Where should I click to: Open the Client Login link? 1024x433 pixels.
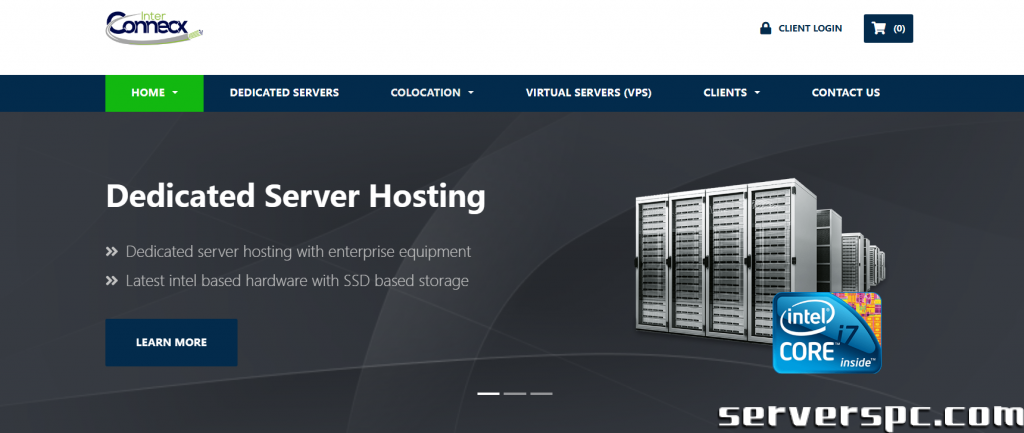pyautogui.click(x=810, y=29)
